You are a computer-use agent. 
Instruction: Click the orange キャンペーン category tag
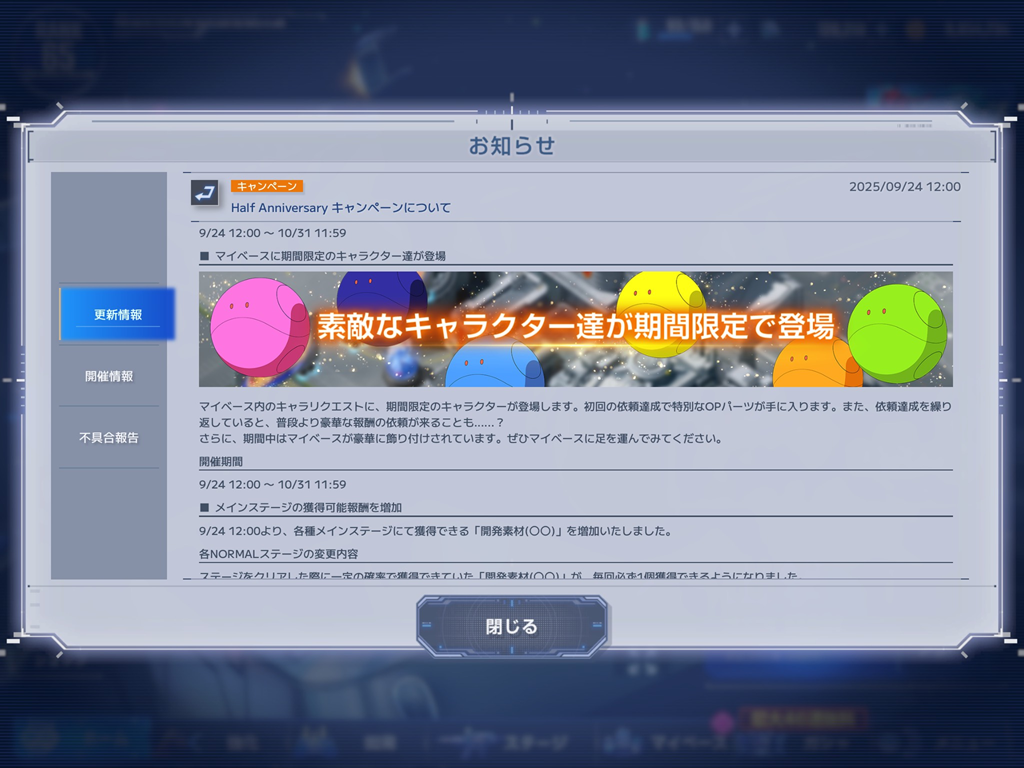click(x=266, y=186)
